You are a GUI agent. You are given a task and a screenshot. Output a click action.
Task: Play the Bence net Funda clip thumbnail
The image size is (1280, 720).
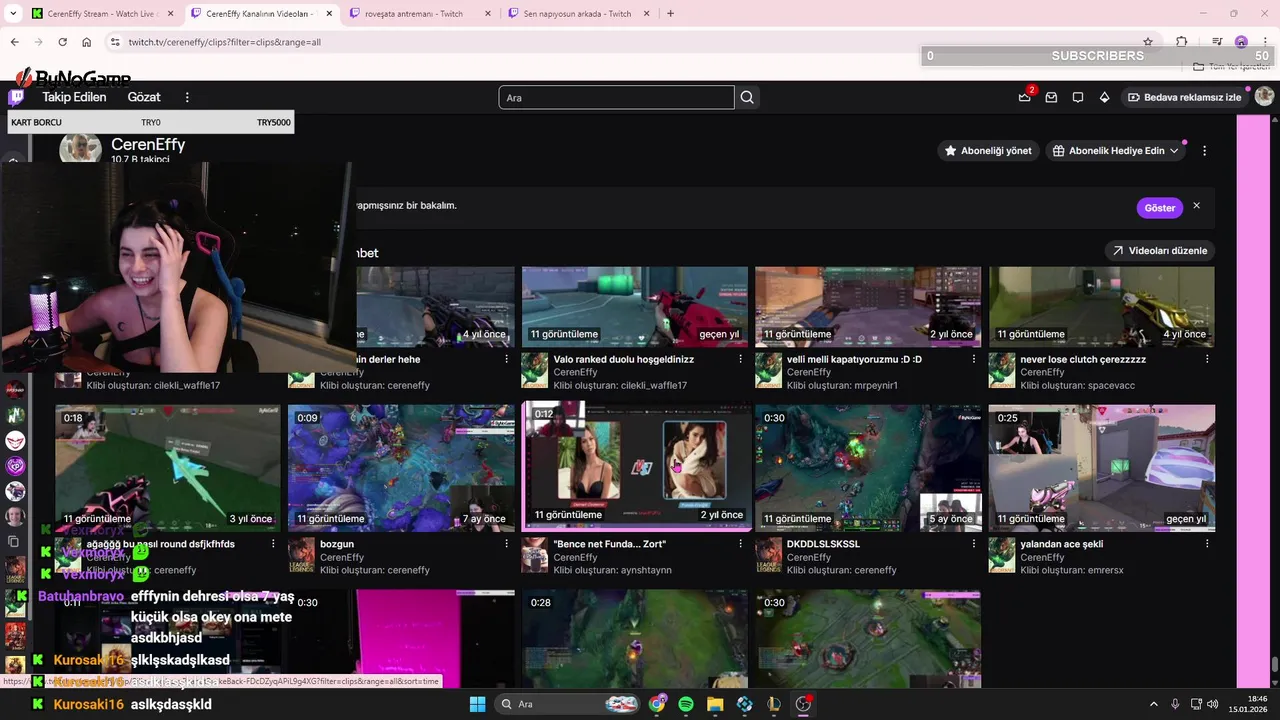pyautogui.click(x=634, y=467)
